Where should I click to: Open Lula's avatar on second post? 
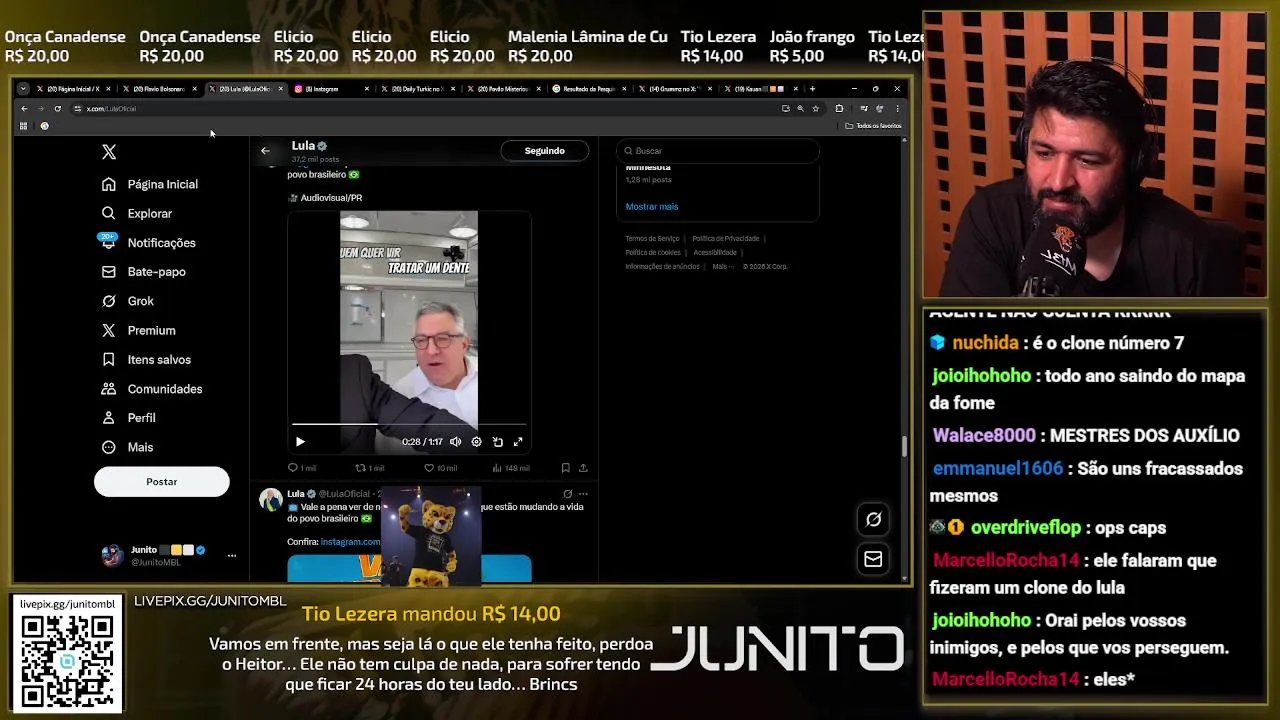[x=271, y=500]
